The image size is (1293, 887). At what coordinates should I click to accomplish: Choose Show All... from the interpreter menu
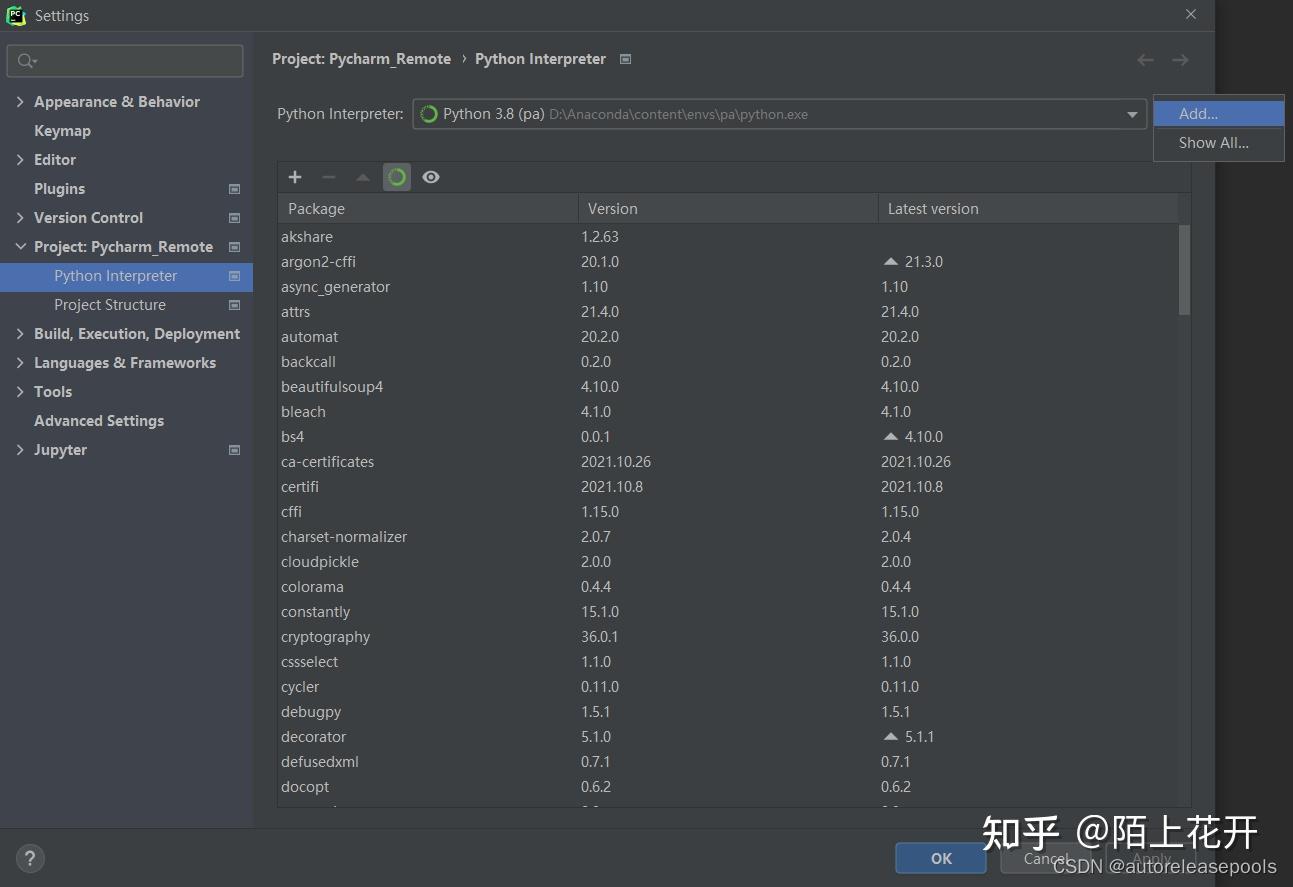click(1212, 143)
